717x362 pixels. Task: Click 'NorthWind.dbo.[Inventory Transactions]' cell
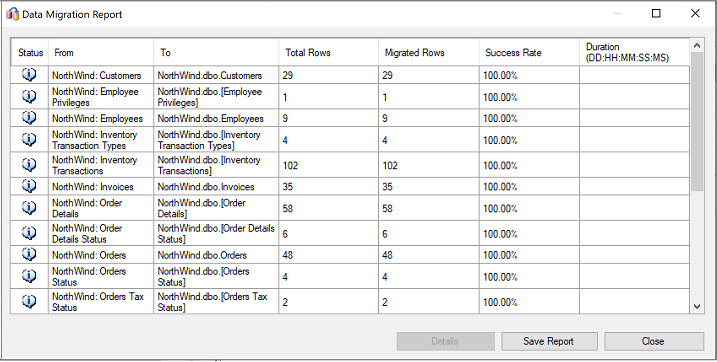(x=216, y=165)
